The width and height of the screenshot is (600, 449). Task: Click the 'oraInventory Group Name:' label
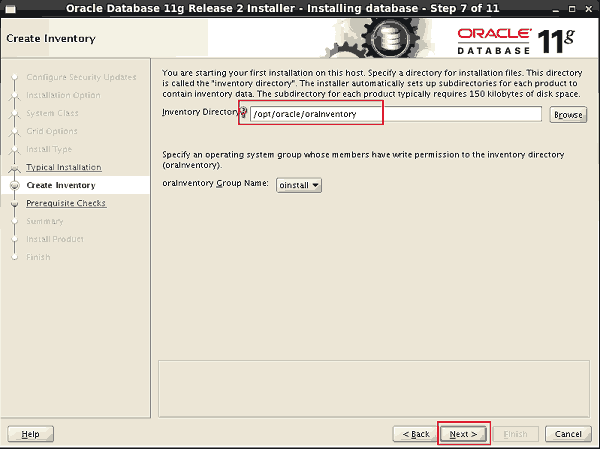pos(215,183)
